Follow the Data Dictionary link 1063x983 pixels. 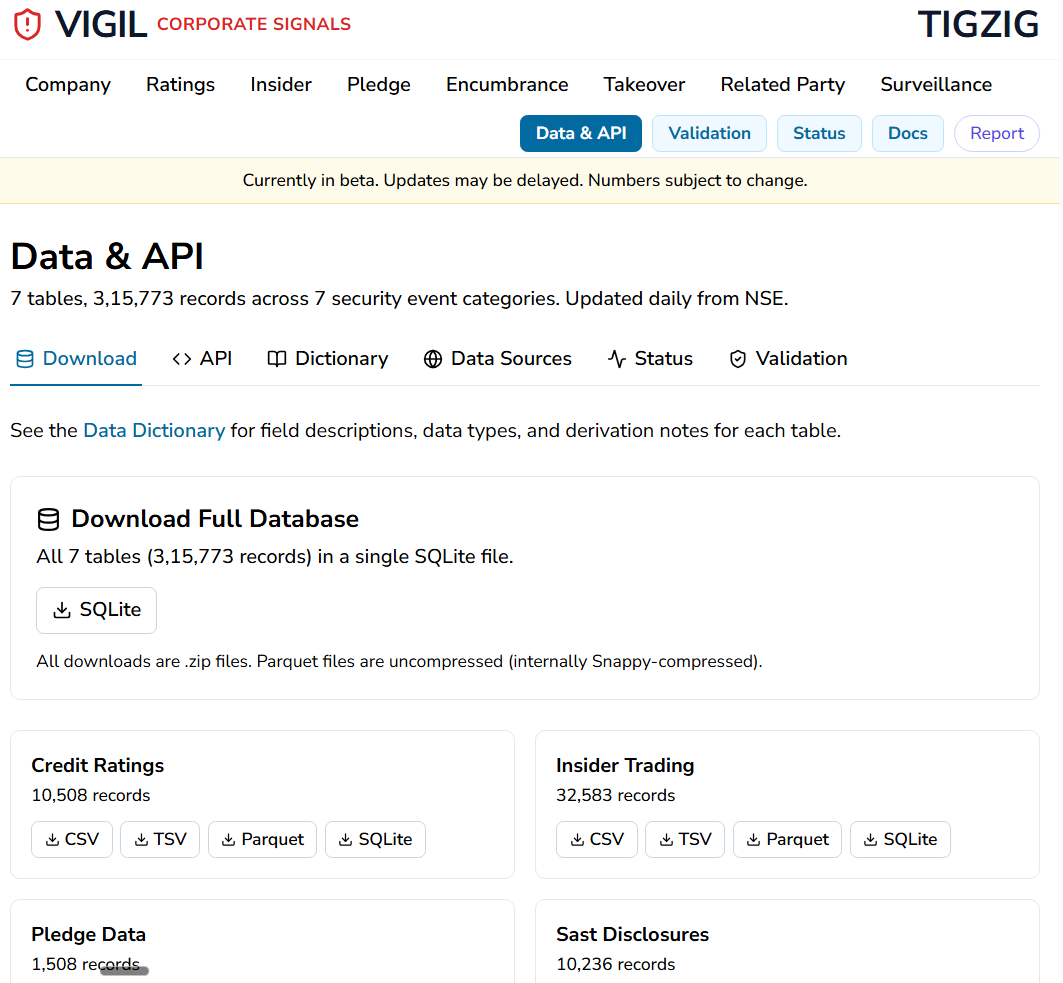point(154,430)
